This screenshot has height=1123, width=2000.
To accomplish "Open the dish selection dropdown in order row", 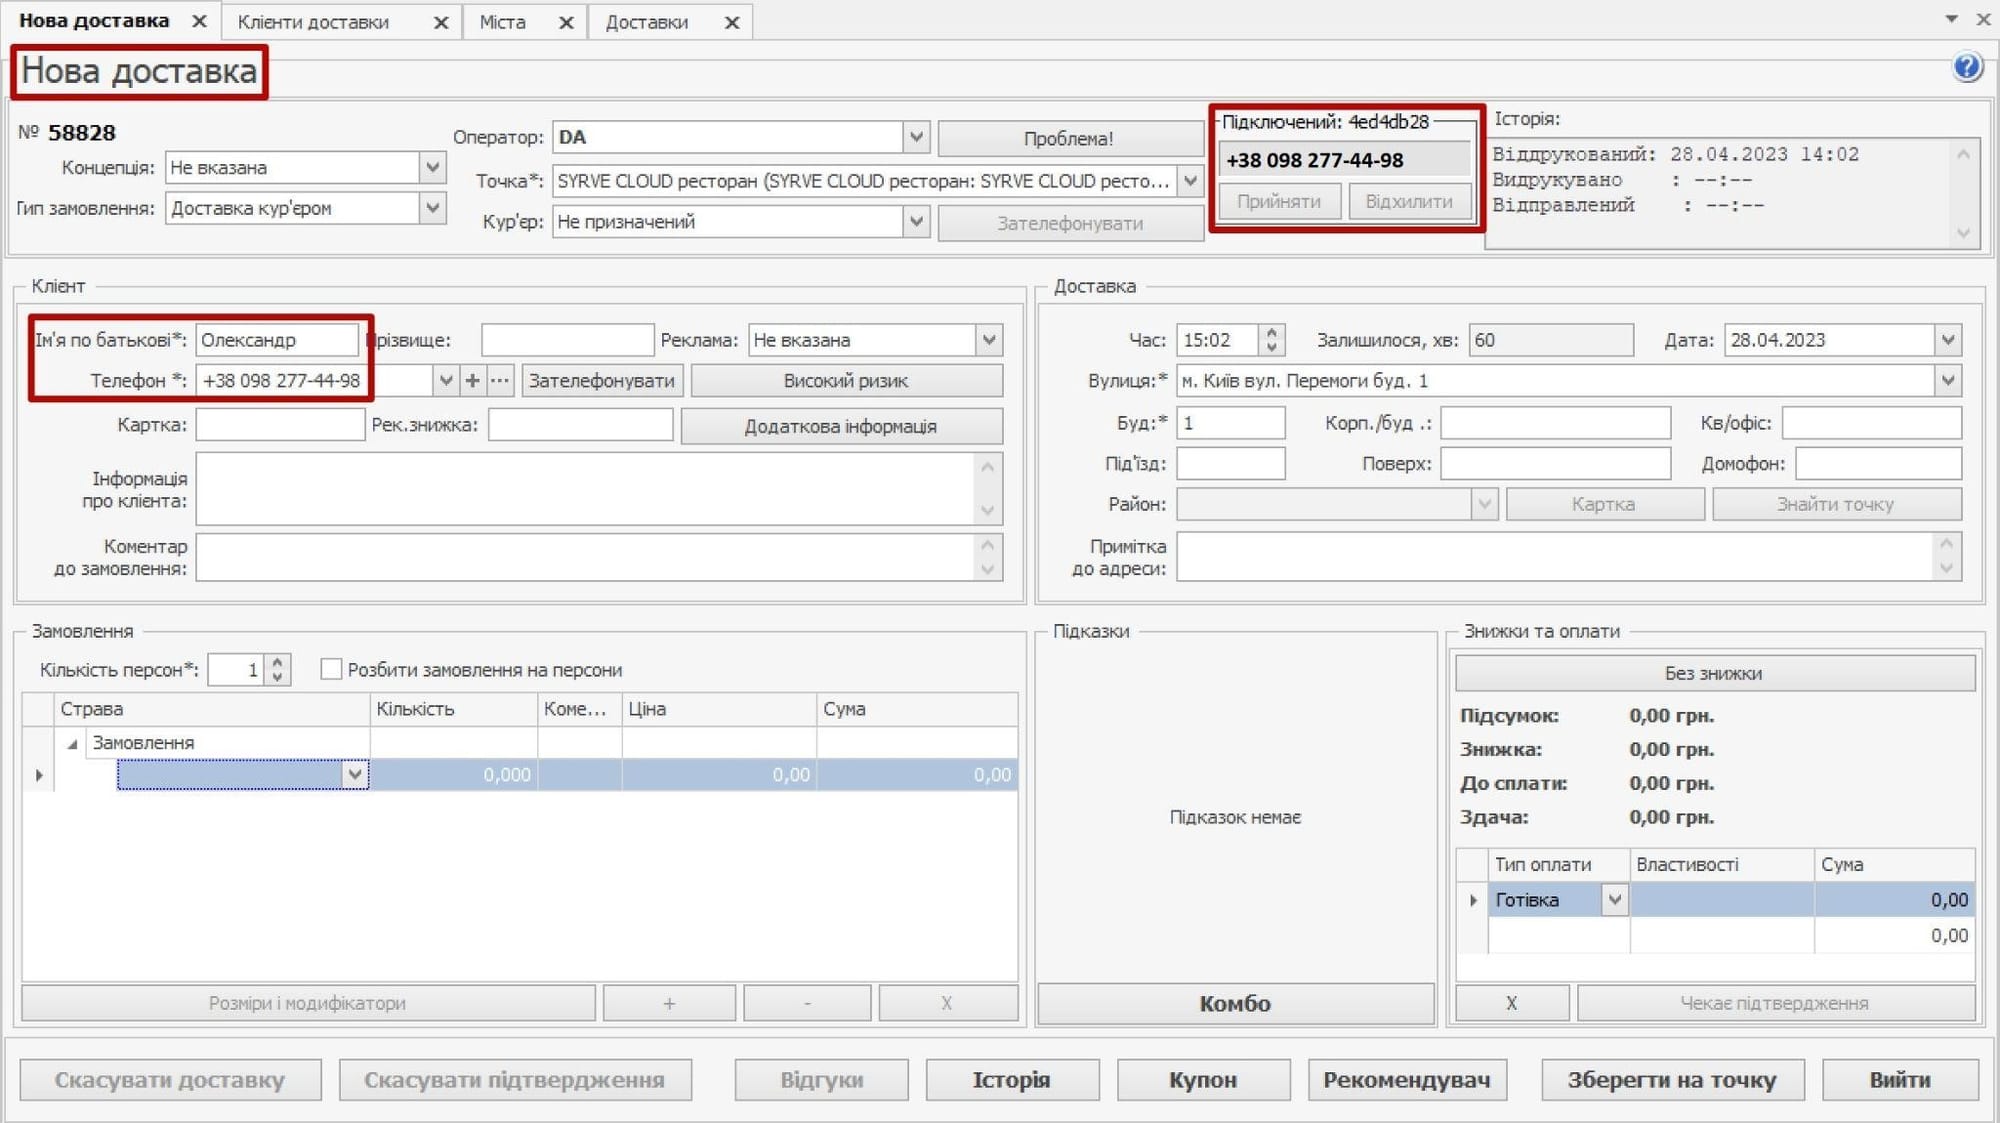I will coord(355,775).
